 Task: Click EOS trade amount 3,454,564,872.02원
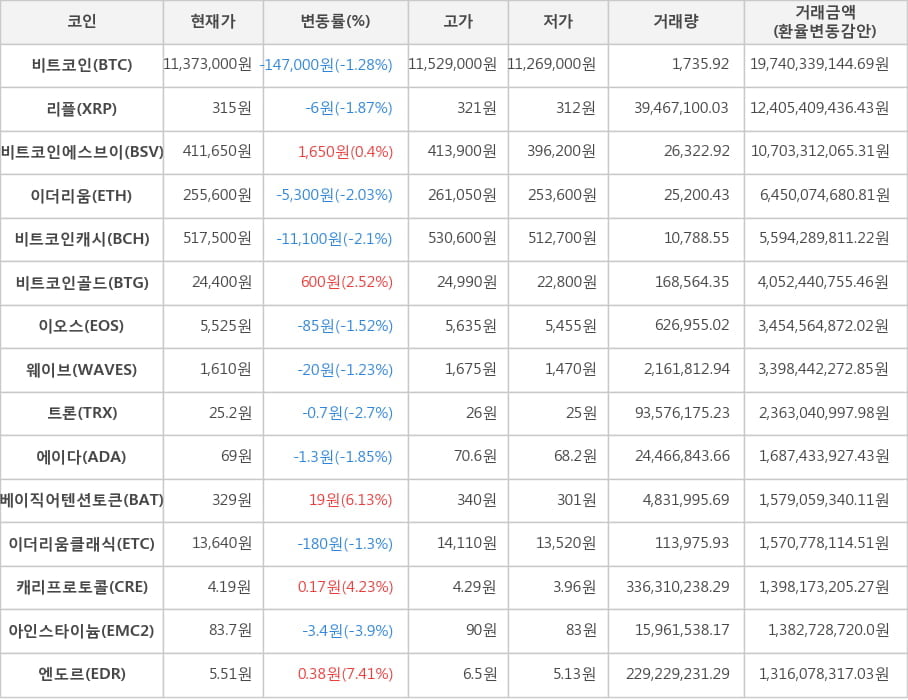point(823,326)
